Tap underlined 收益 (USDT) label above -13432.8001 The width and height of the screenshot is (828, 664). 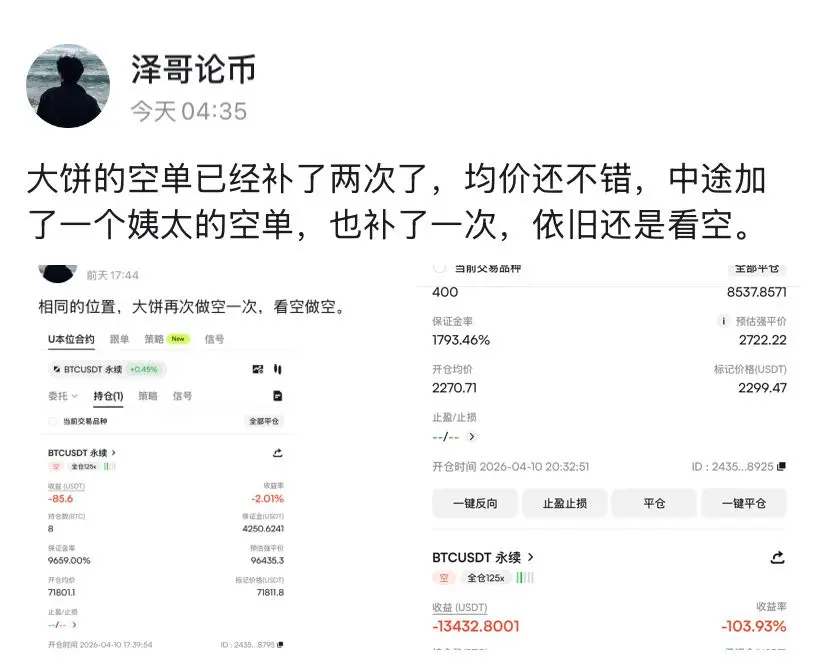click(459, 607)
